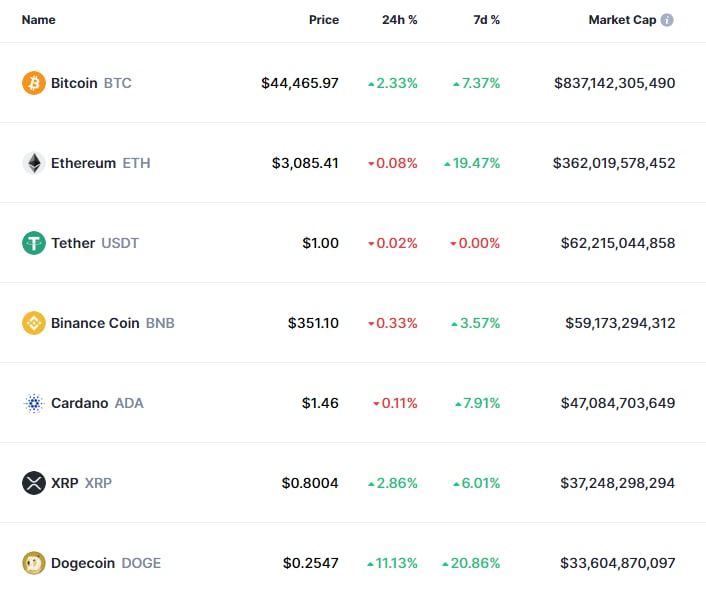Click Tether 24h change 0.02%

pos(393,243)
